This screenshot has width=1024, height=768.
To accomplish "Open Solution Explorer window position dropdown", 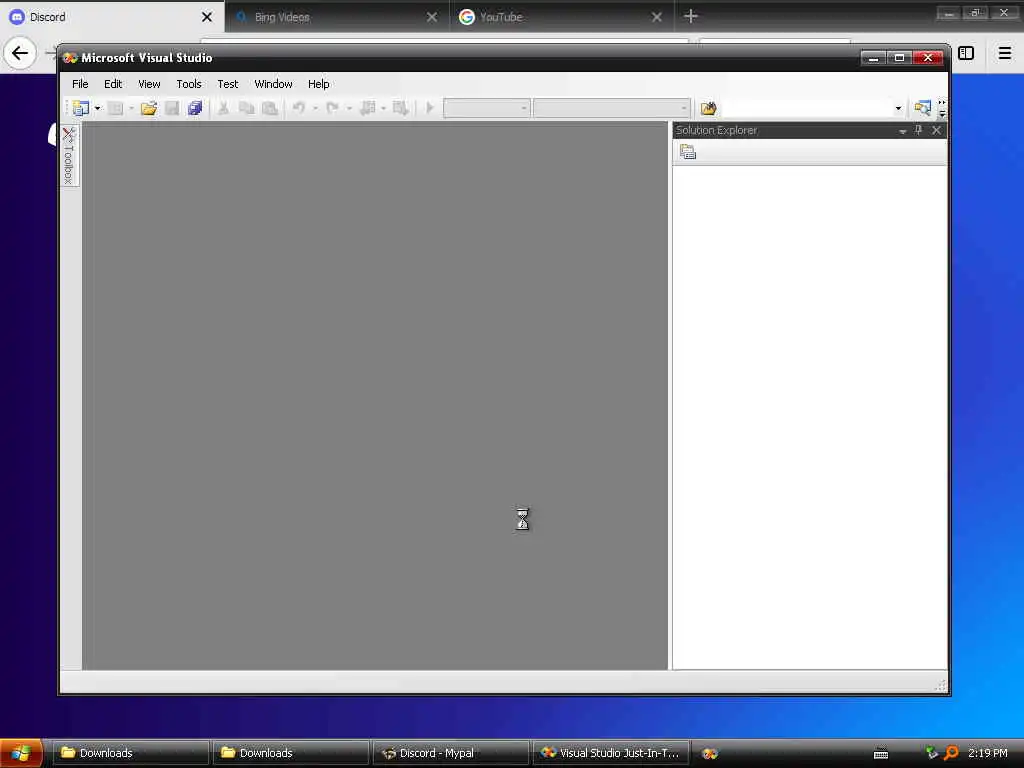I will coord(903,131).
